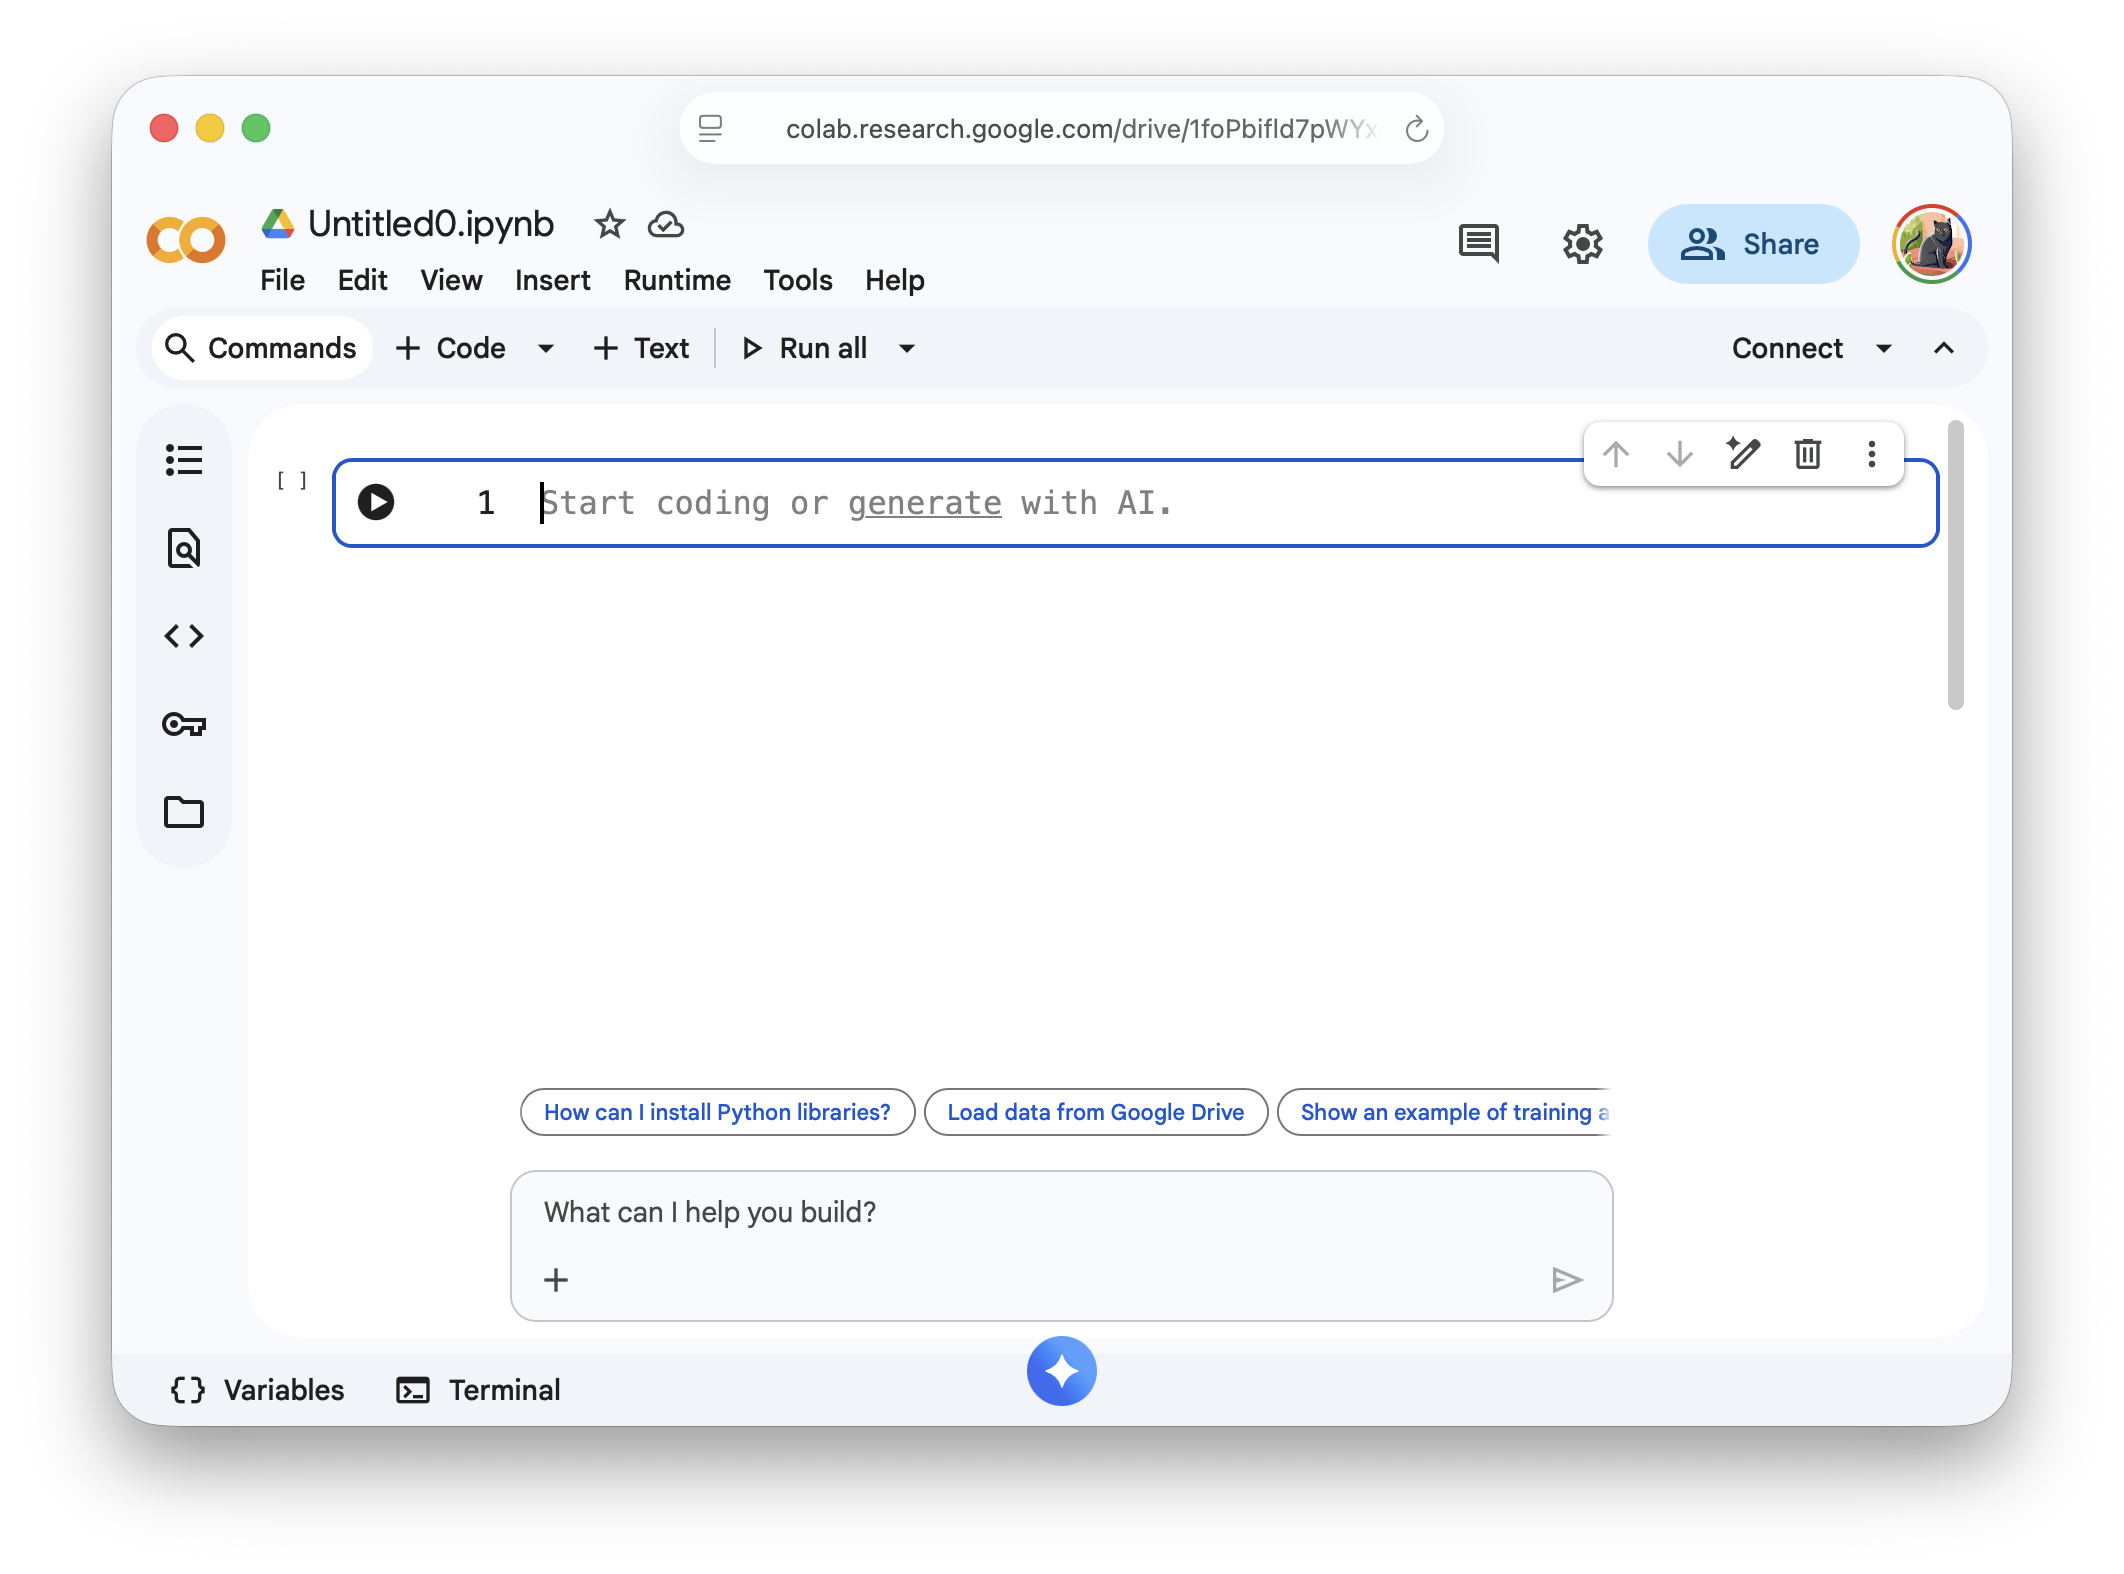This screenshot has width=2124, height=1574.
Task: Select 'How can I install Python libraries?' suggestion
Action: point(717,1112)
